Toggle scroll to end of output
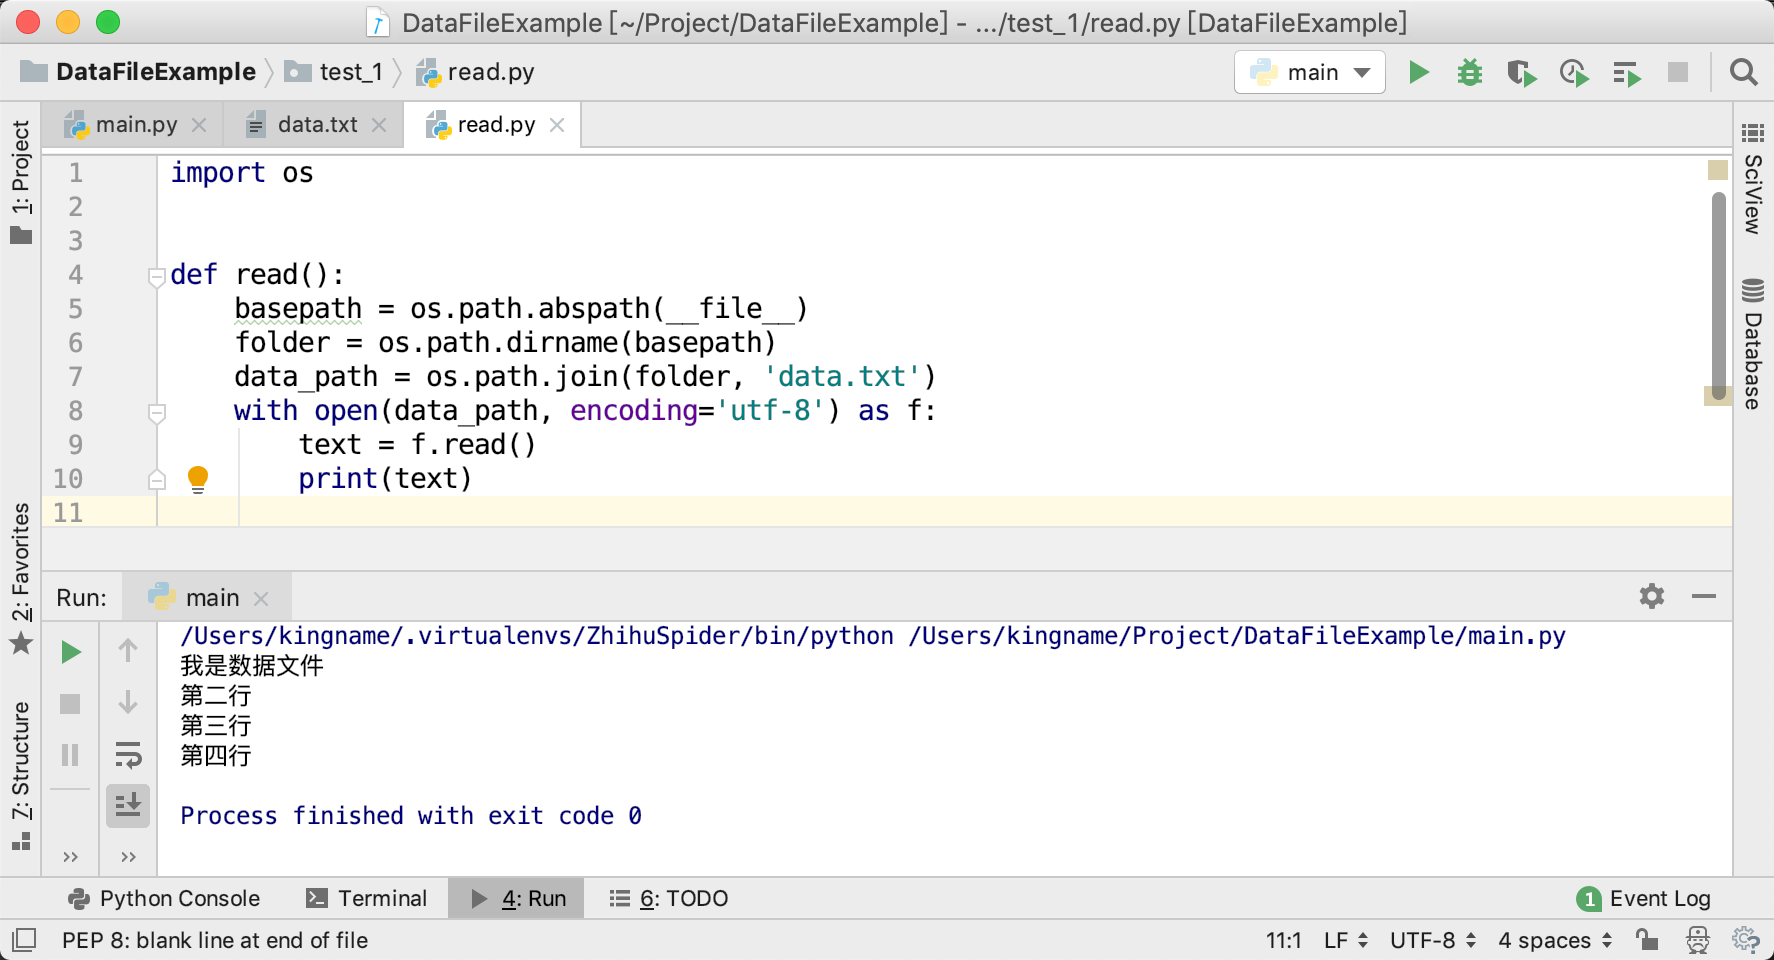 click(x=128, y=805)
